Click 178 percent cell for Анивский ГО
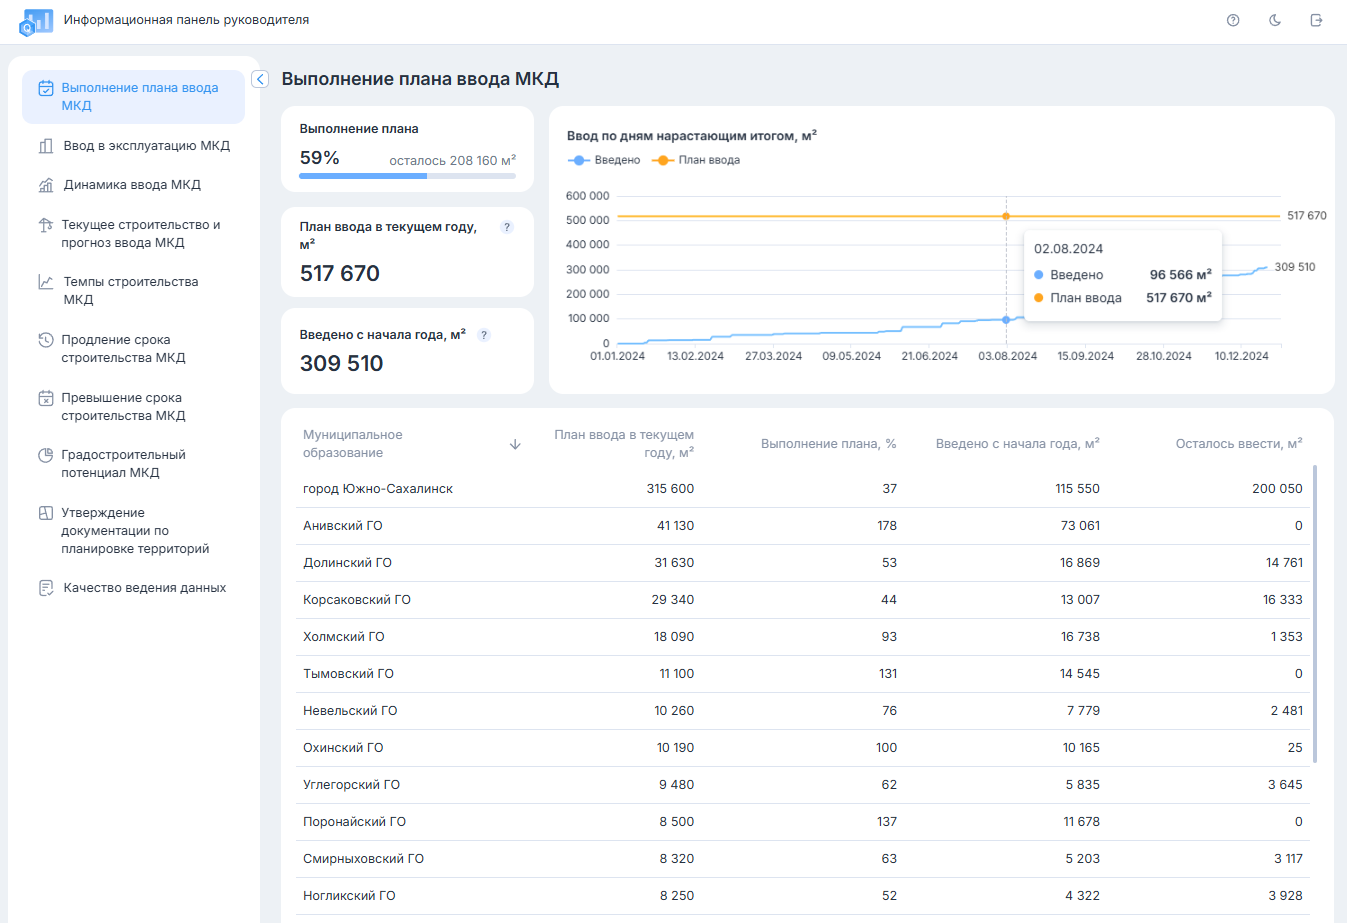Viewport: 1347px width, 923px height. [x=887, y=526]
